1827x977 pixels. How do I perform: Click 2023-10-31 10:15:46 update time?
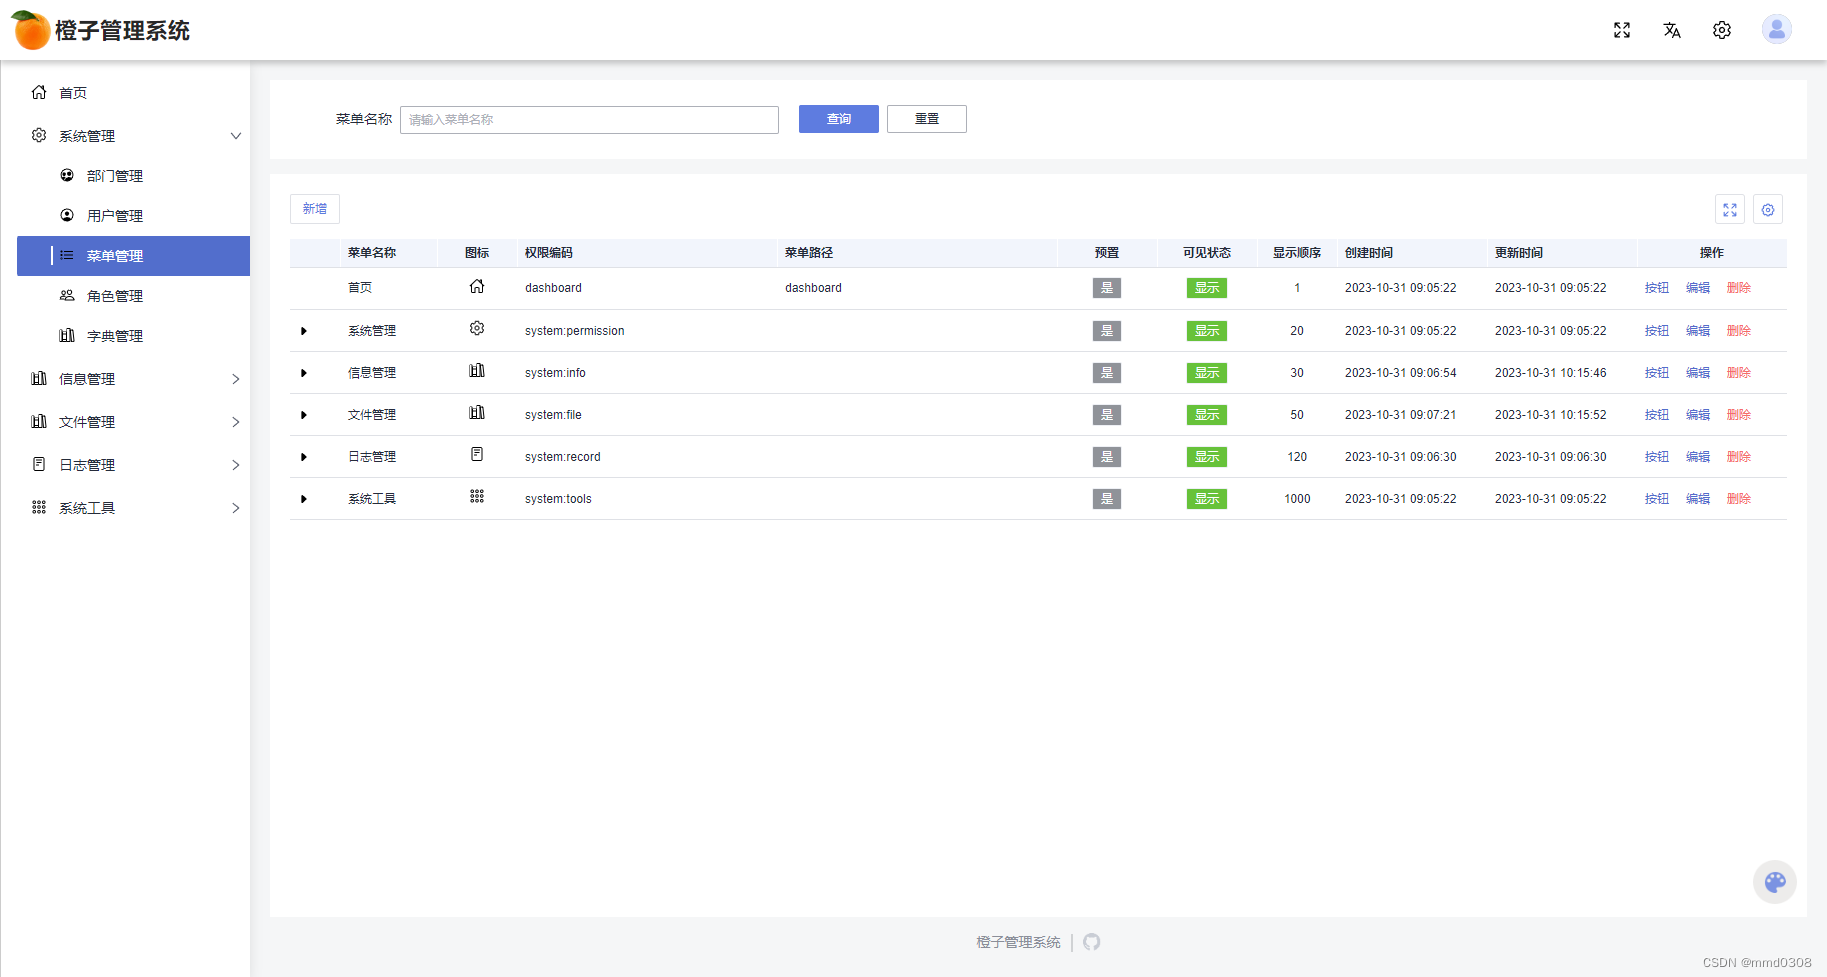[1551, 373]
